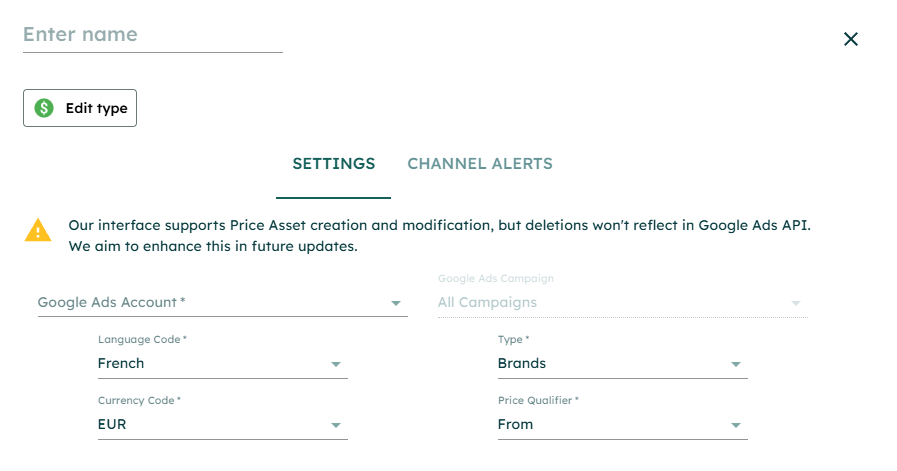Viewport: 897px width, 471px height.
Task: Switch to the SETTINGS tab
Action: (334, 164)
